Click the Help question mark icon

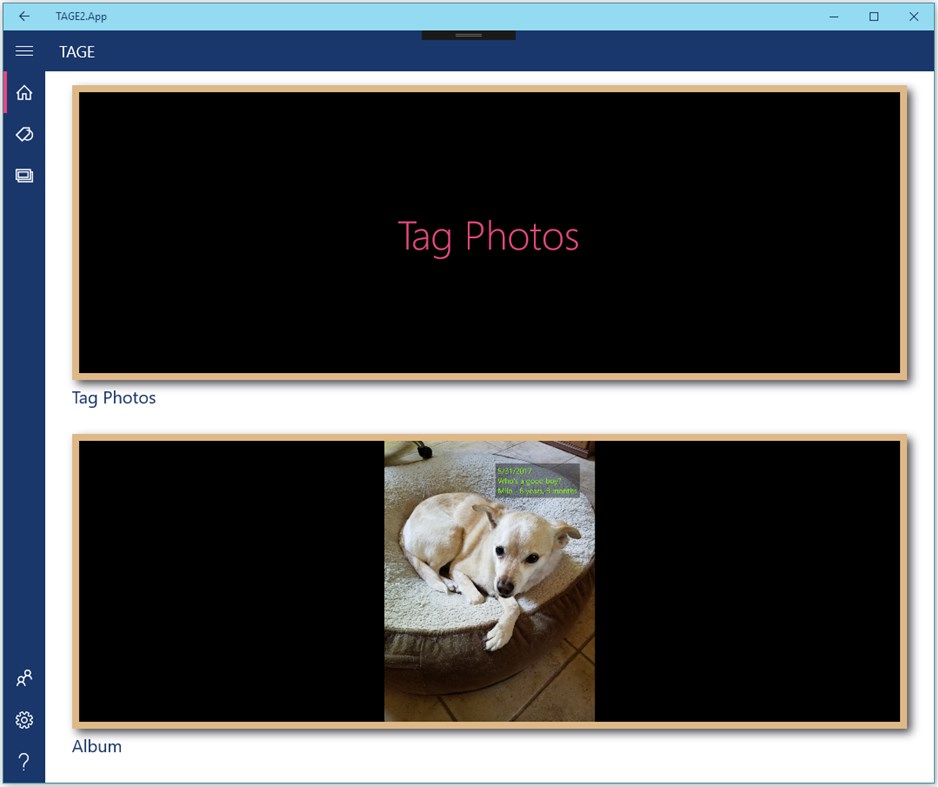click(24, 760)
